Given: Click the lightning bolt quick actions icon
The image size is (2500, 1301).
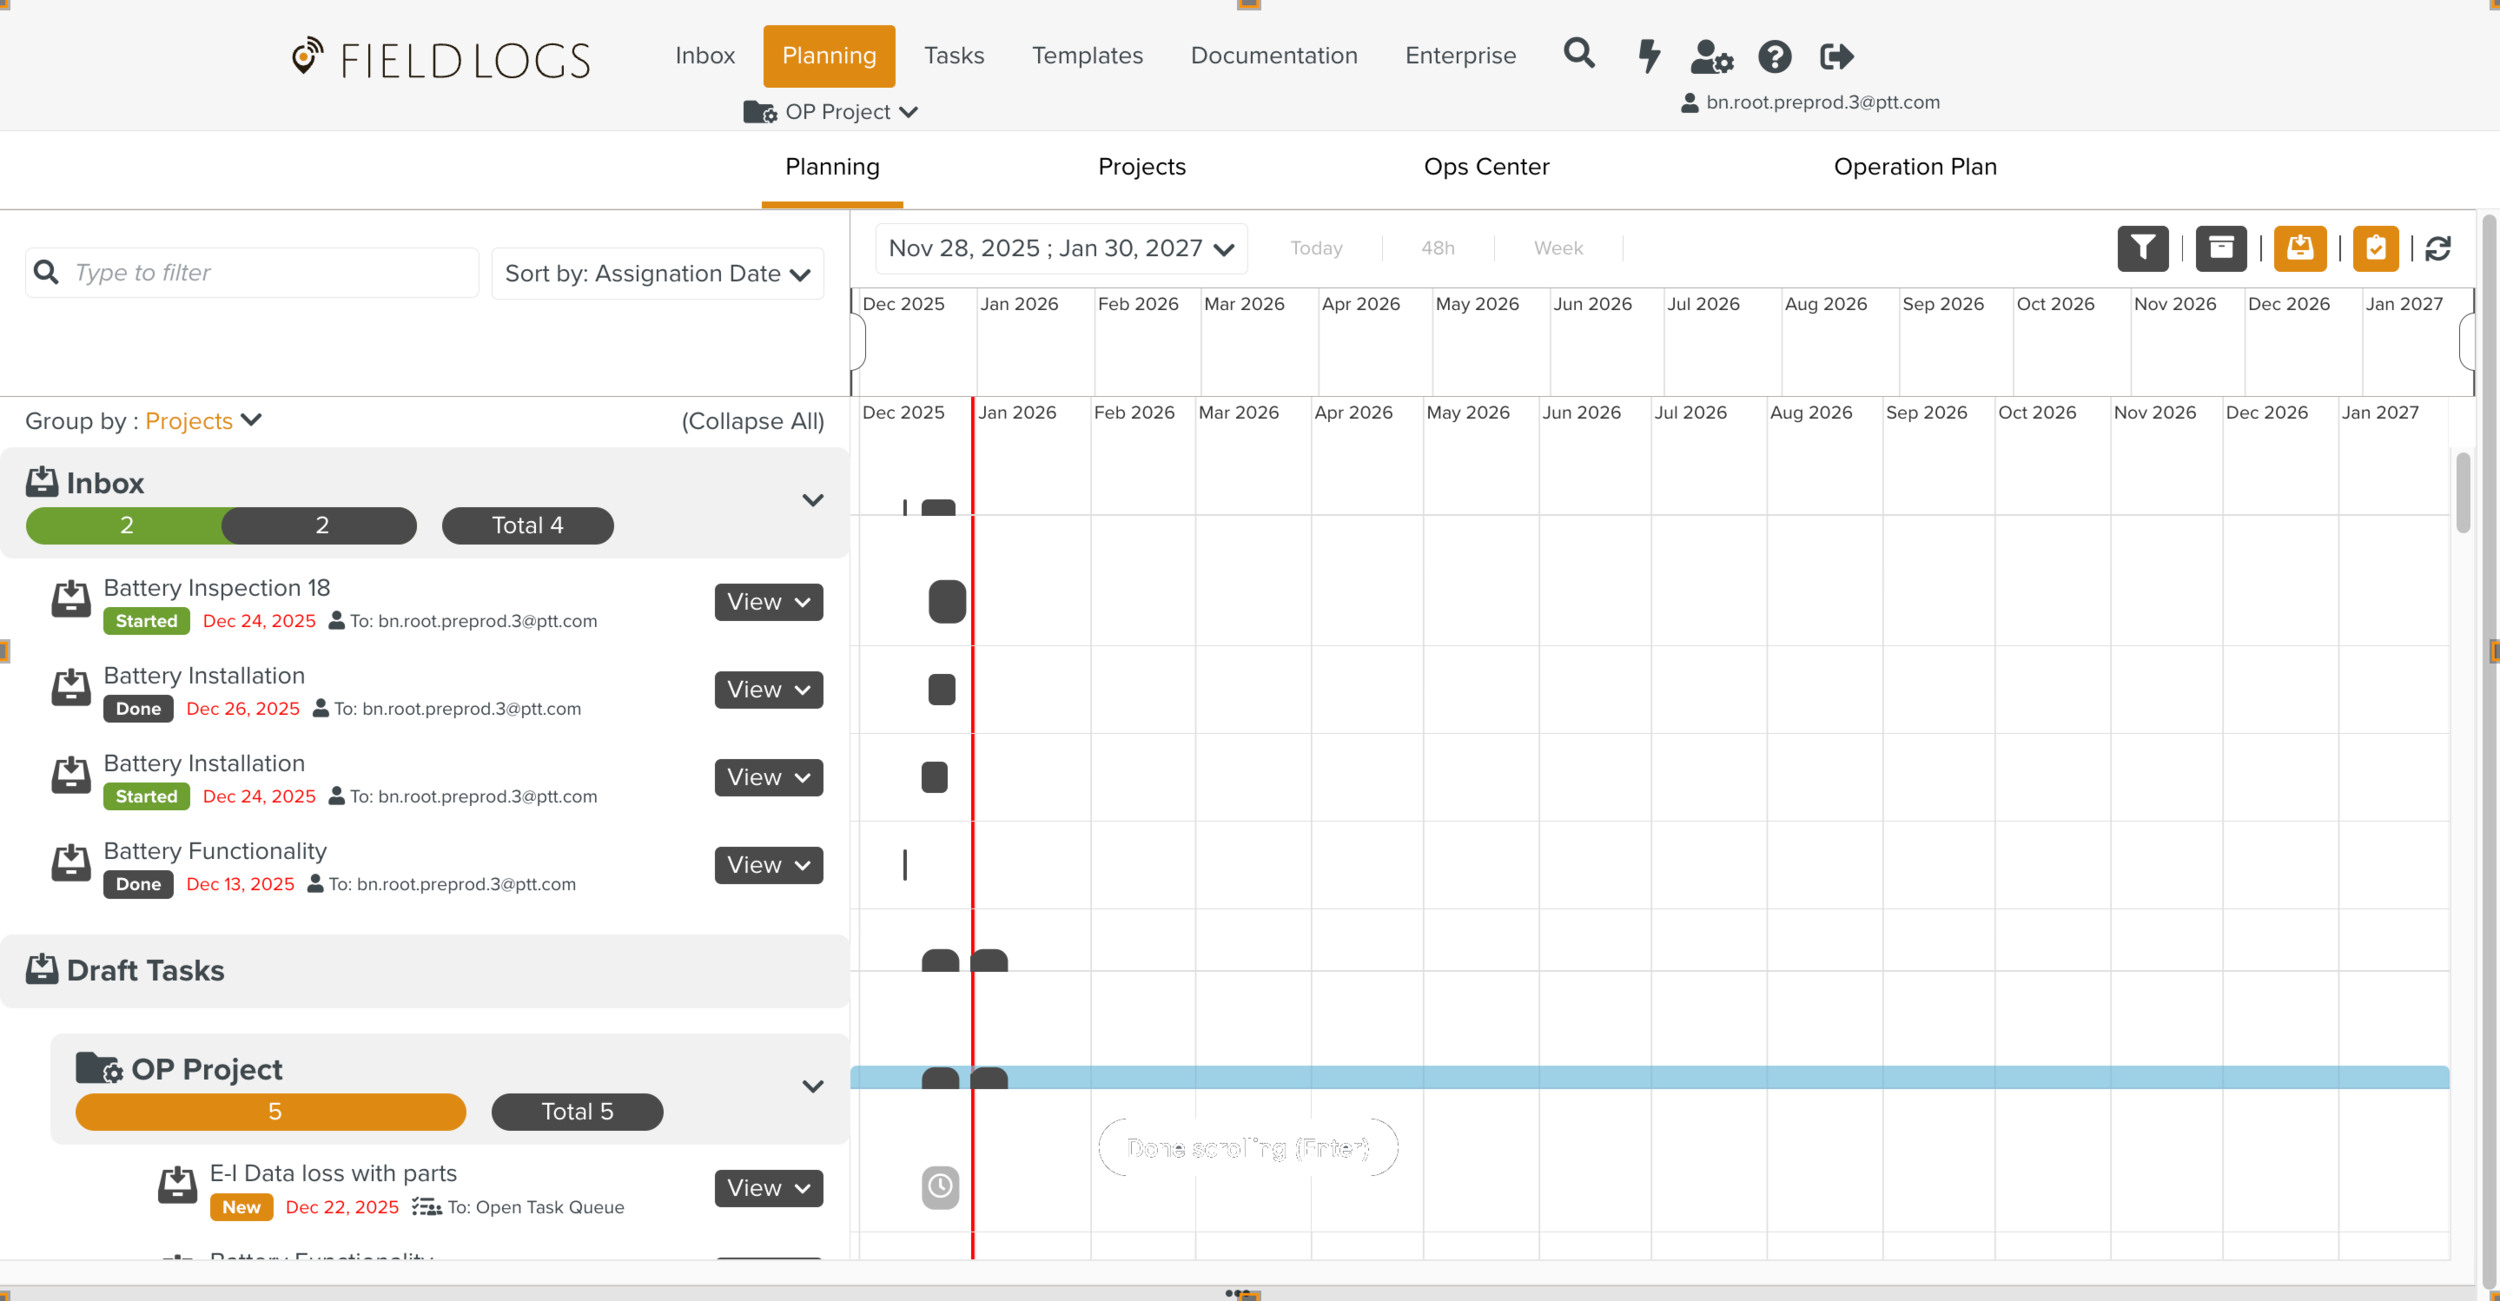Looking at the screenshot, I should [1649, 56].
